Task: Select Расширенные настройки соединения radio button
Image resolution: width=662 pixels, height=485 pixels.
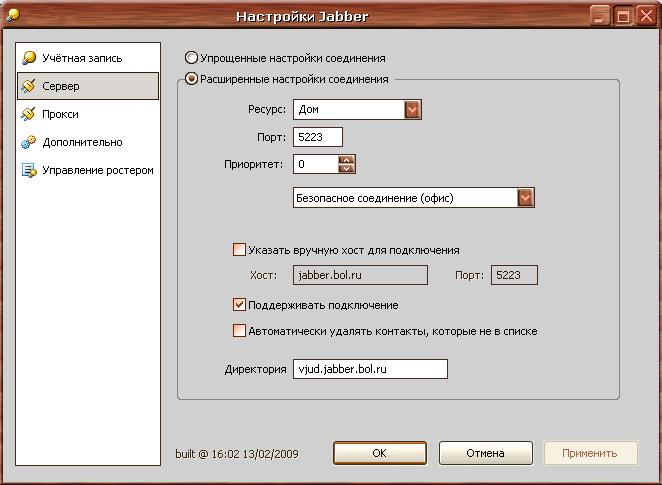Action: coord(191,79)
